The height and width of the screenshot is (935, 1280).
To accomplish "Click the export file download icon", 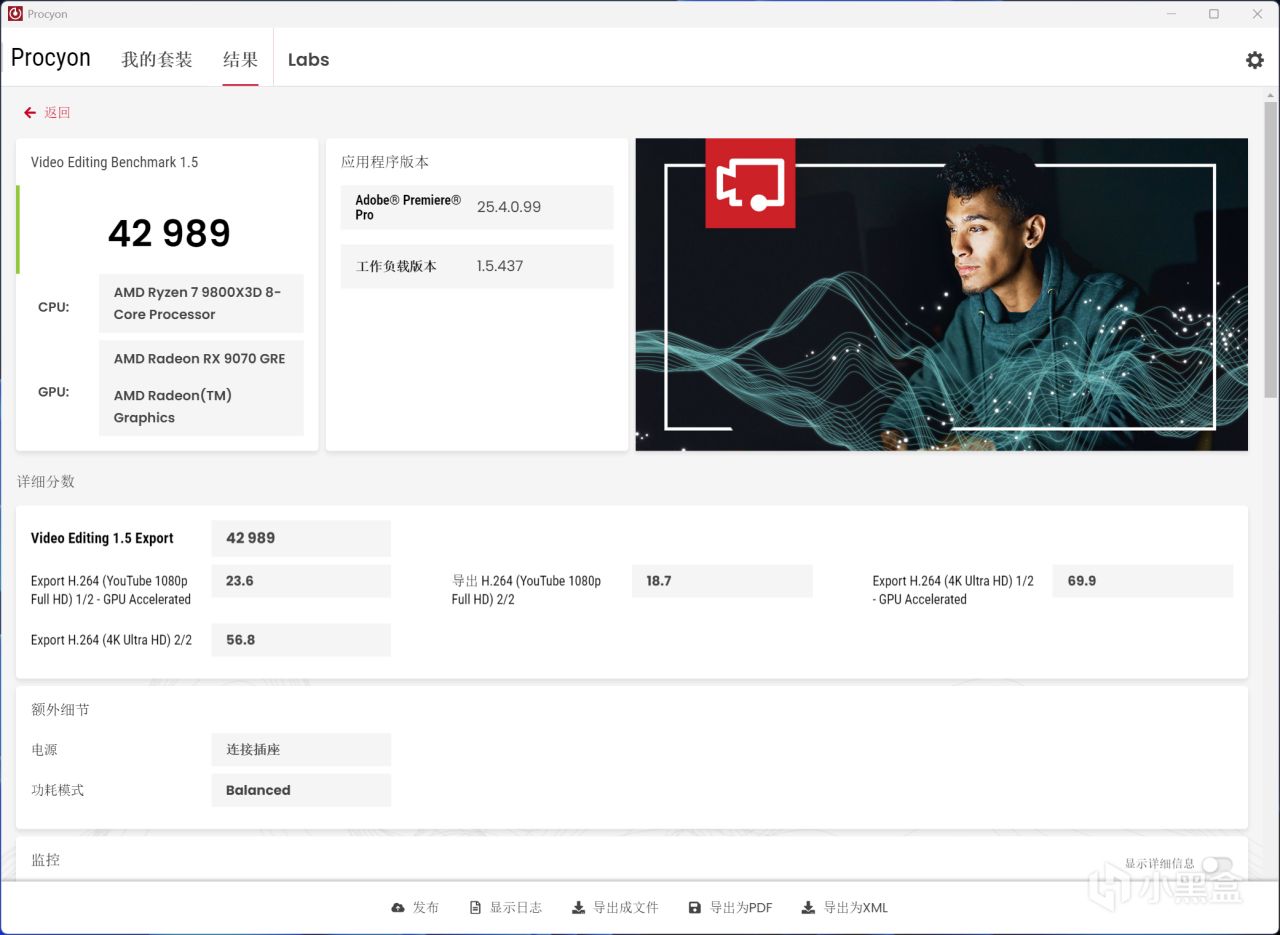I will coord(578,908).
